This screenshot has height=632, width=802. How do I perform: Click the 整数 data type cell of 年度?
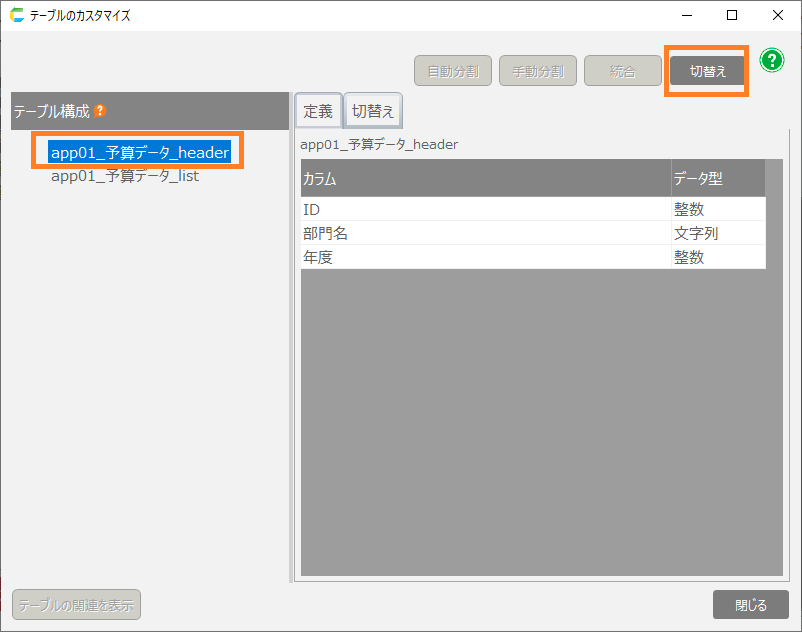coord(717,257)
